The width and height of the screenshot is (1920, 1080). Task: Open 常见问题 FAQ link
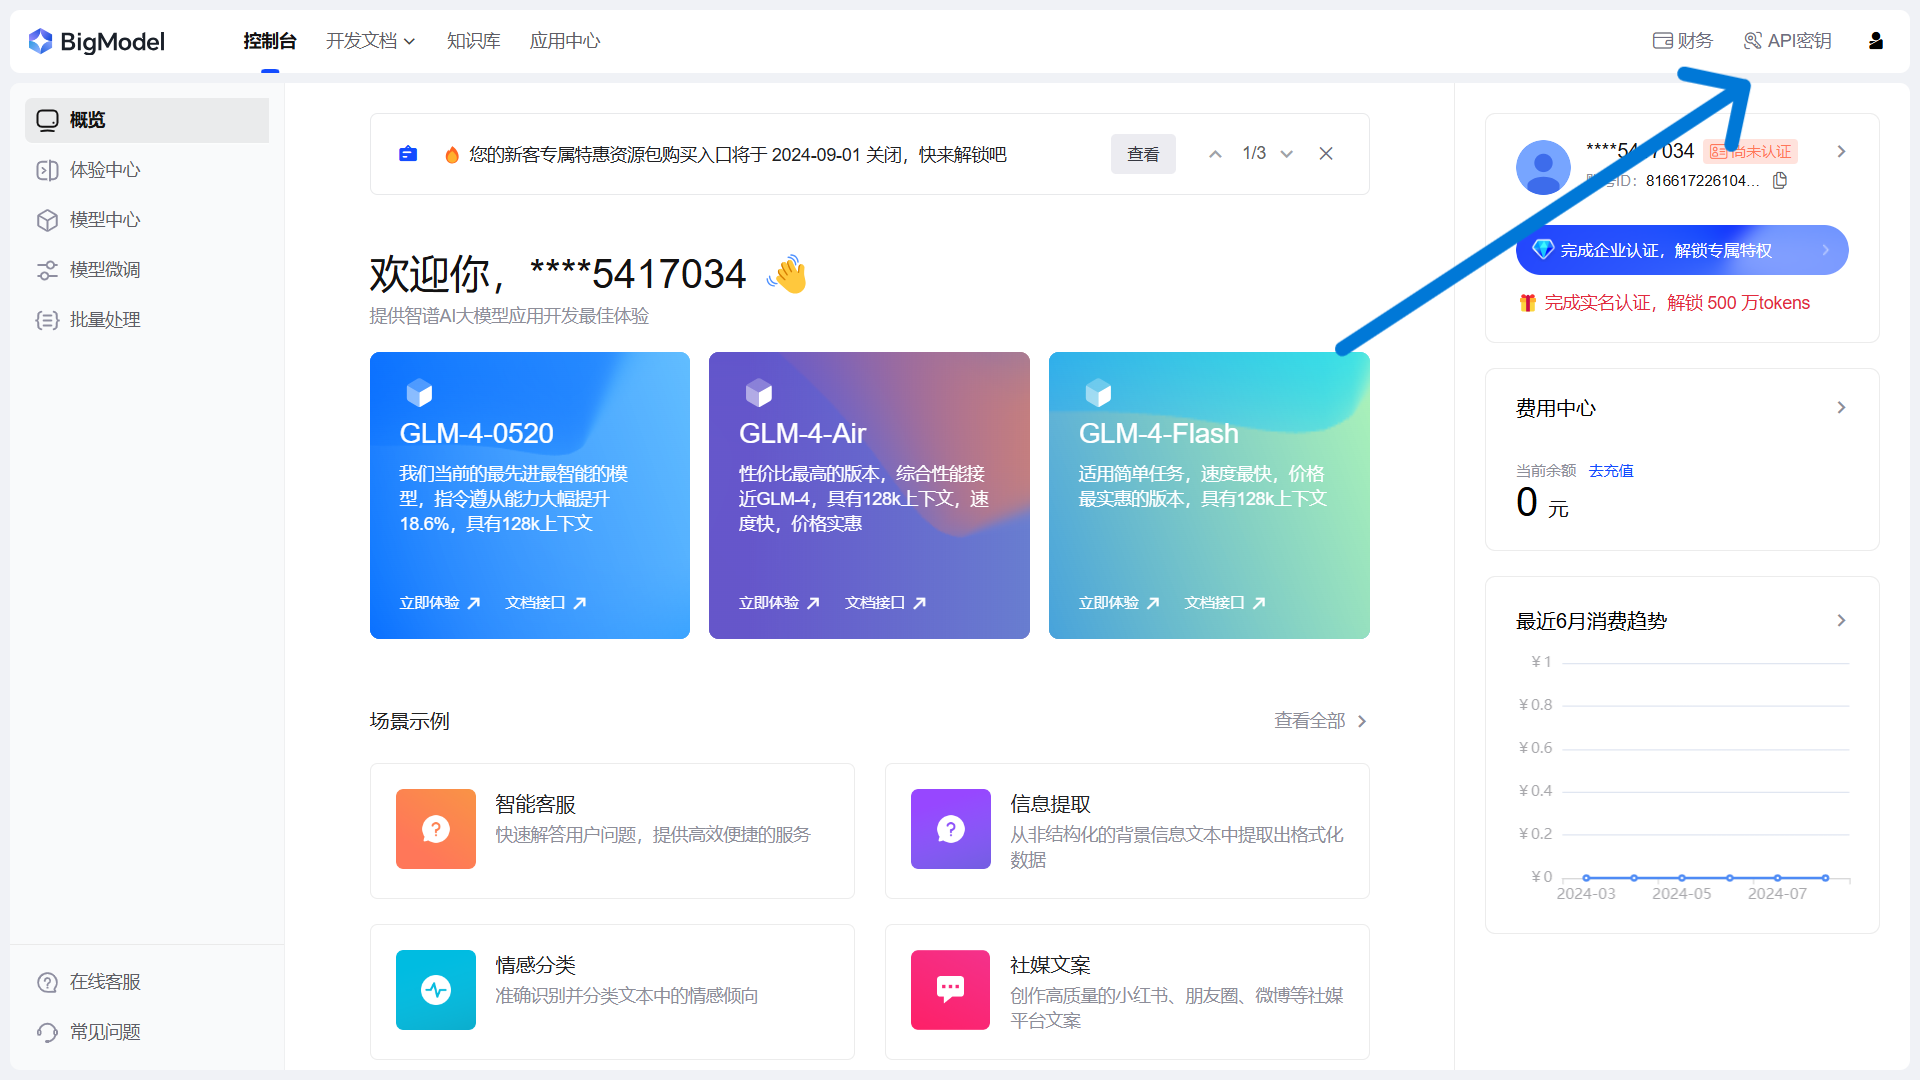88,1032
